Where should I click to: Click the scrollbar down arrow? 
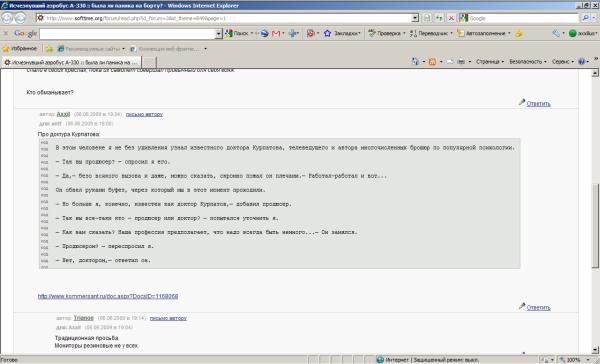tap(595, 350)
